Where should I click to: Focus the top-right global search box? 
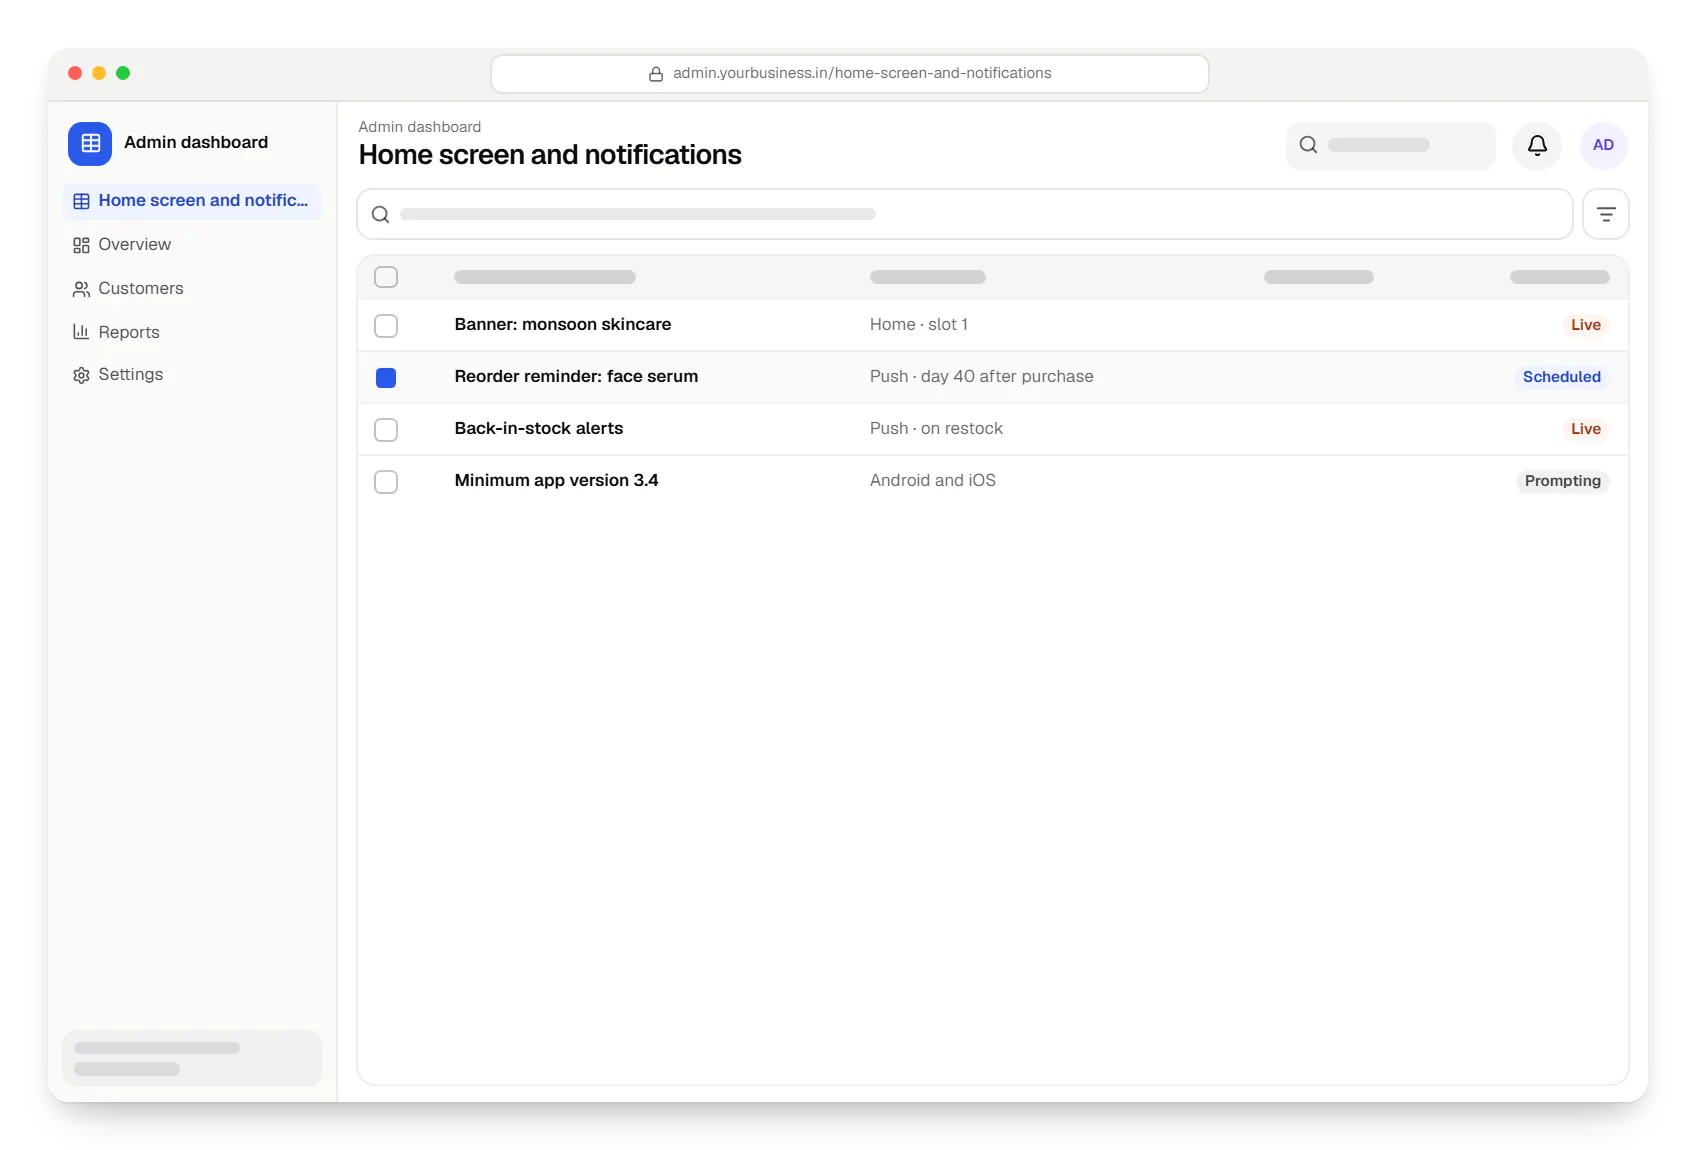[1390, 146]
